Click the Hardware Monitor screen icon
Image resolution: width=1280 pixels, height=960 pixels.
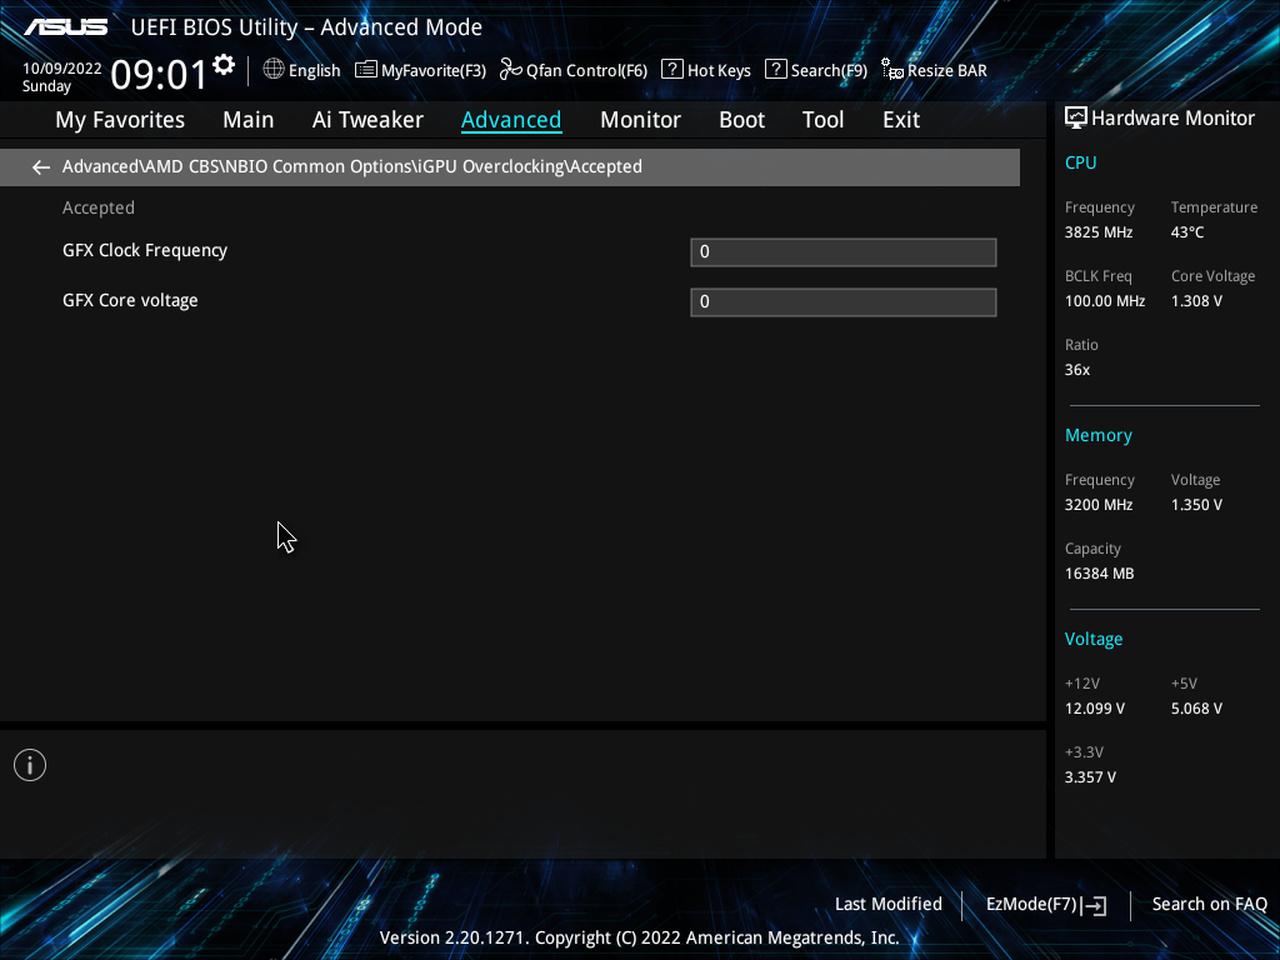coord(1076,118)
